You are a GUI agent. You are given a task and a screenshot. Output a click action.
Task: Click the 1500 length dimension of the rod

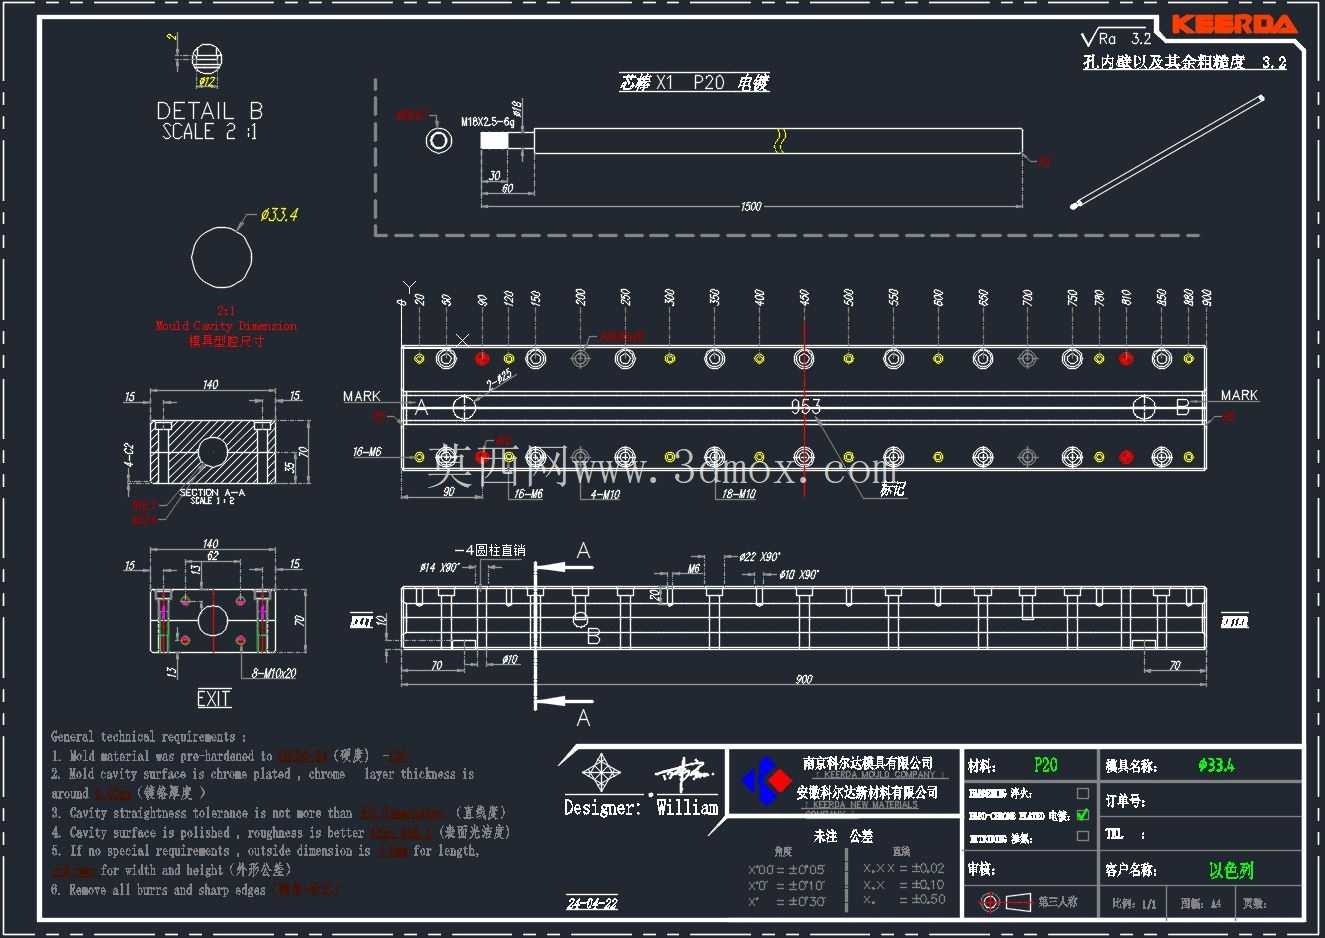pos(751,206)
